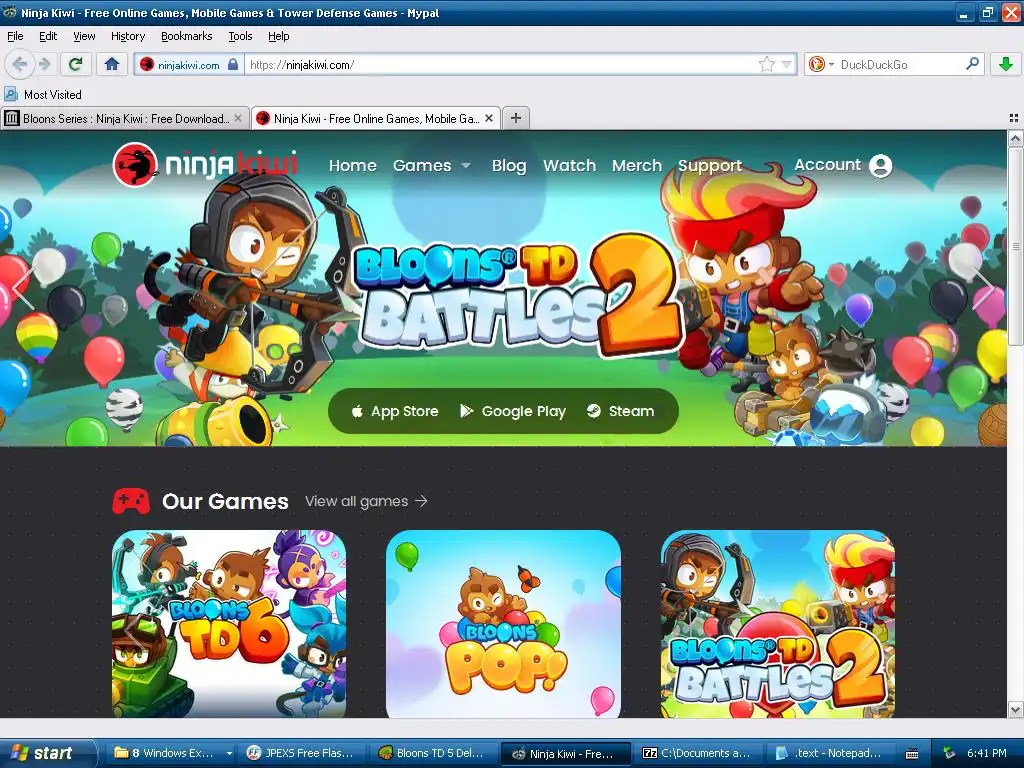Viewport: 1024px width, 768px height.
Task: Reload the page with the refresh icon
Action: pyautogui.click(x=76, y=64)
